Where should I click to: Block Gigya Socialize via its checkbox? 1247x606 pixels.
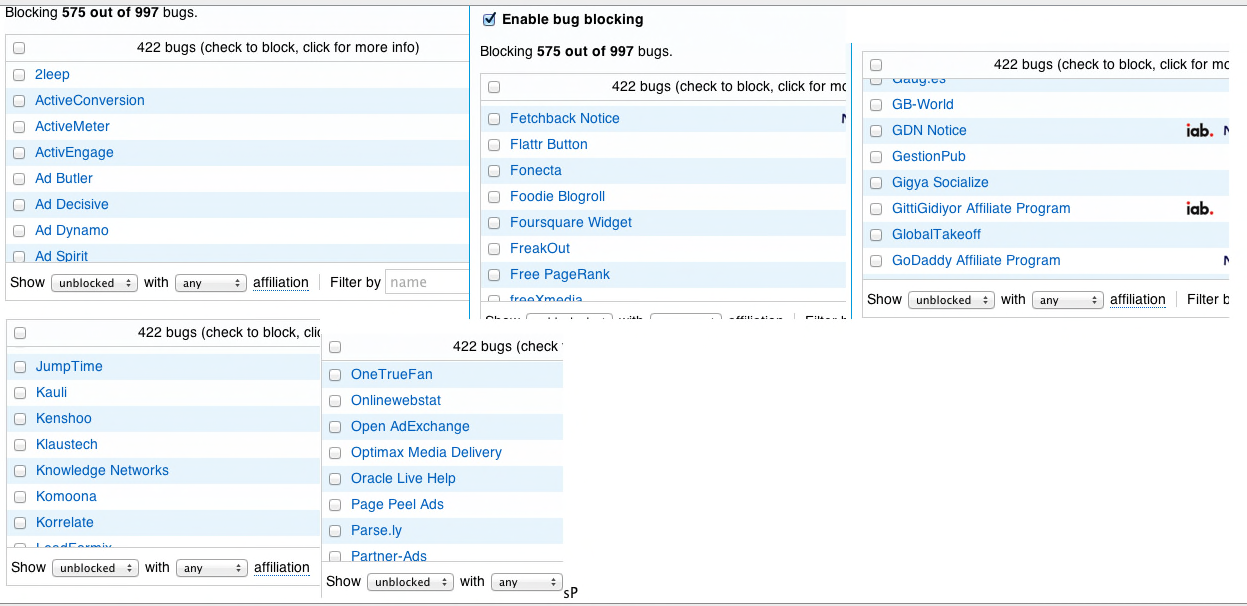pos(876,183)
